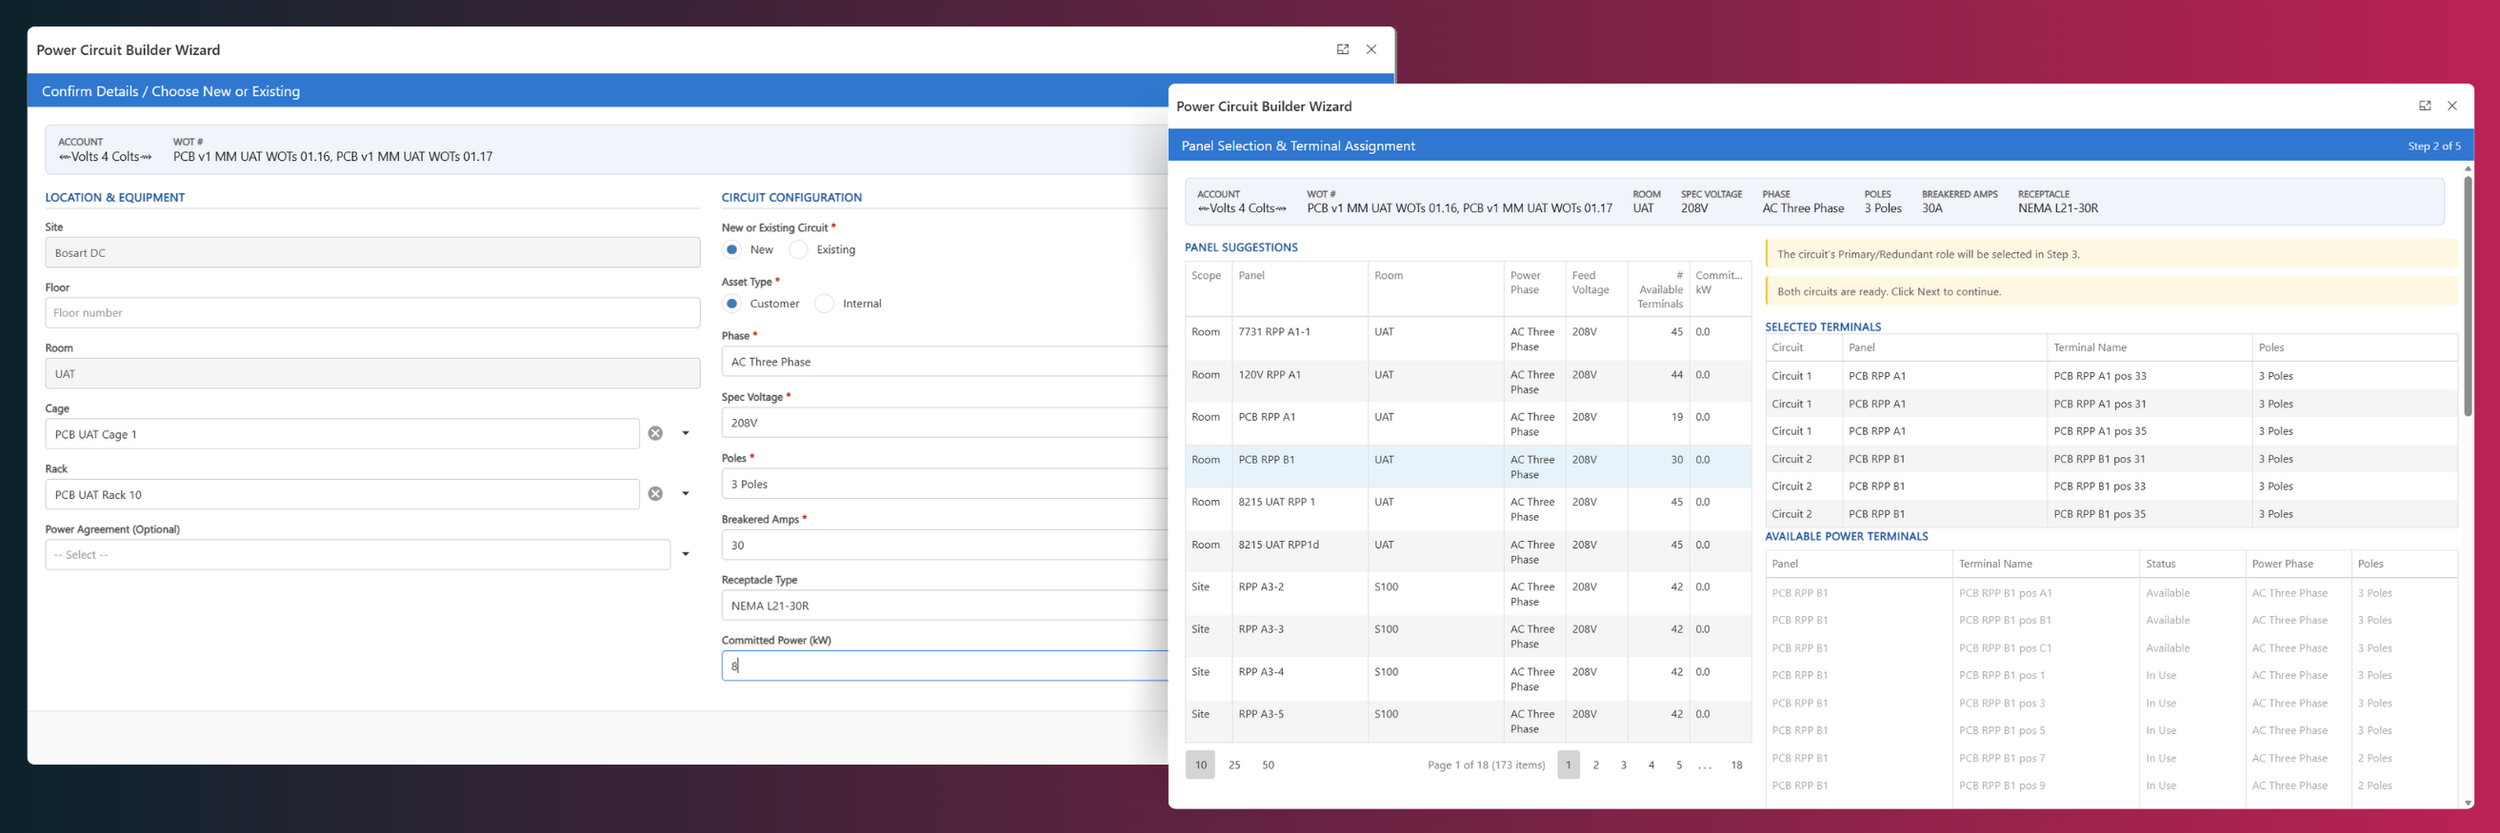2500x833 pixels.
Task: Click the Breakered Amps field
Action: click(x=944, y=545)
